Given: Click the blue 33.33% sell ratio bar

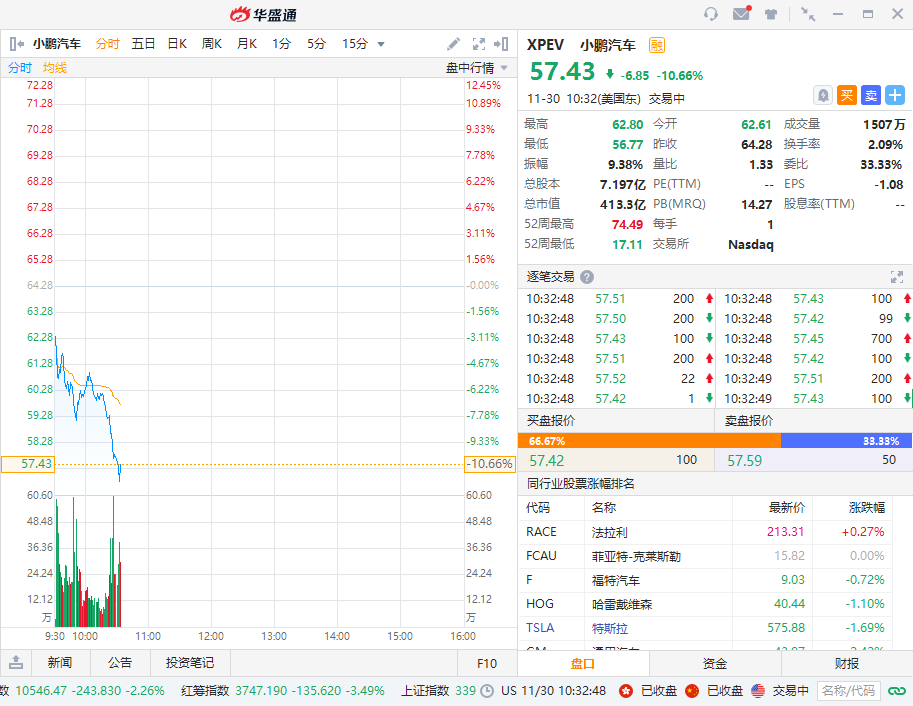Looking at the screenshot, I should (x=846, y=441).
